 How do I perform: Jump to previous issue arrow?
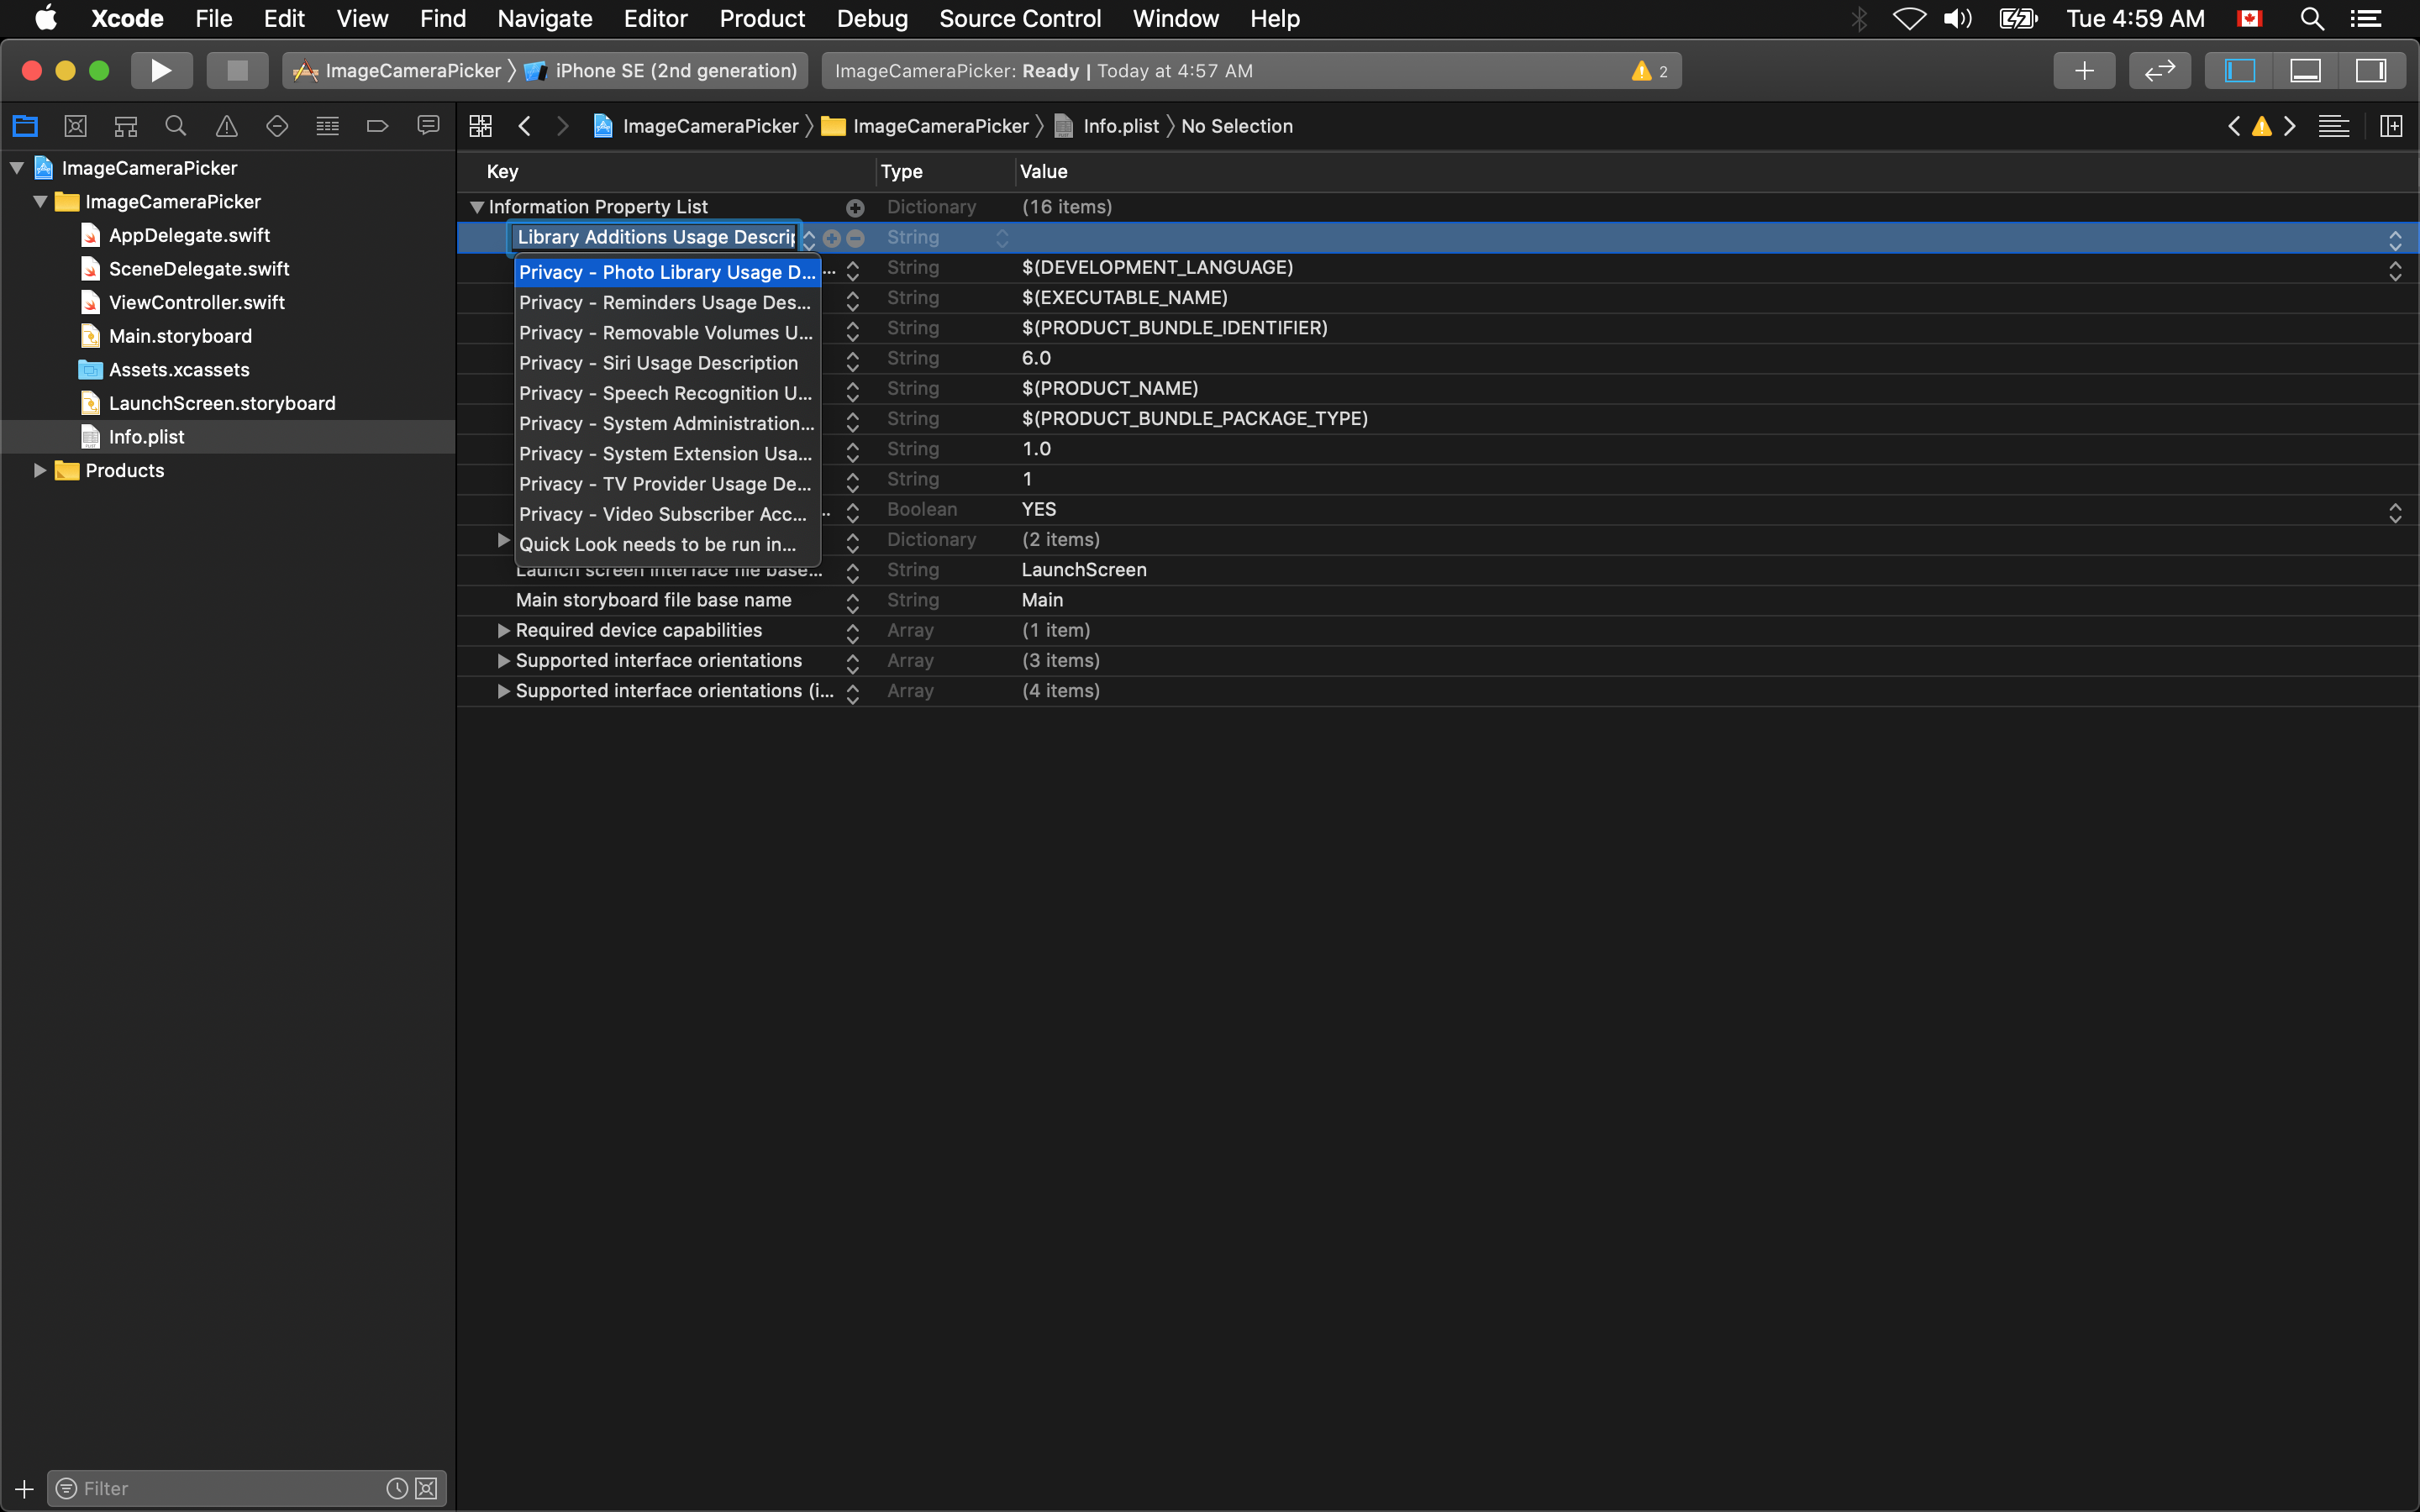click(2234, 126)
